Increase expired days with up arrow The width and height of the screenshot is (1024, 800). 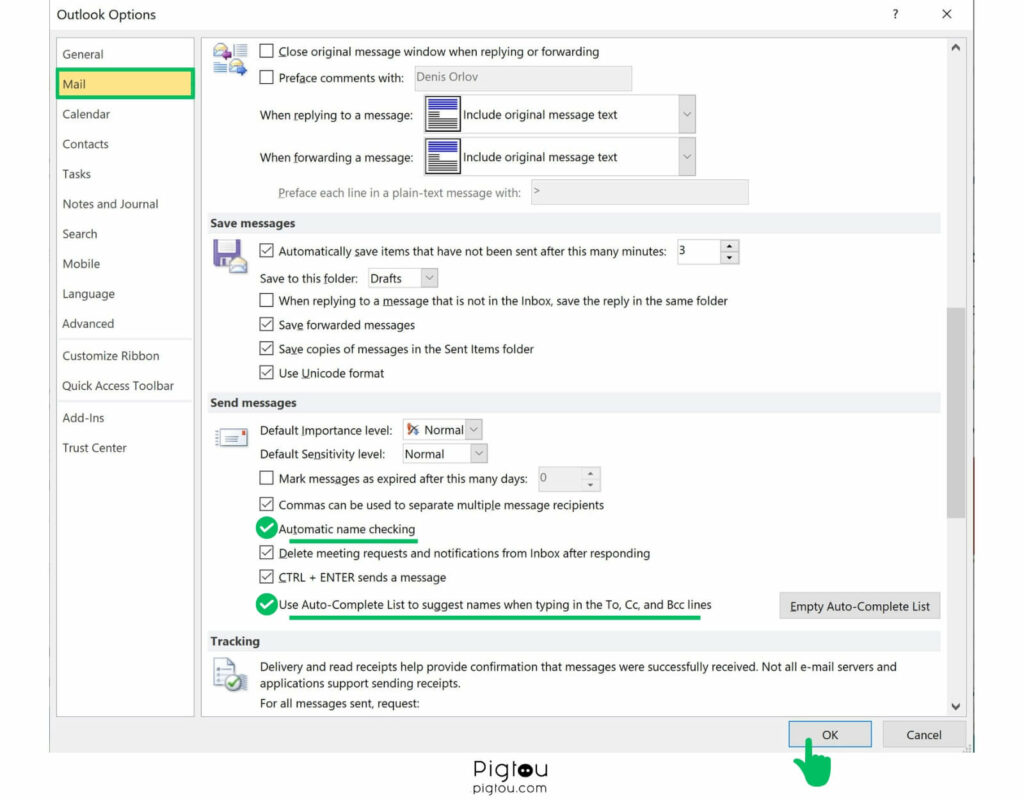[x=590, y=473]
